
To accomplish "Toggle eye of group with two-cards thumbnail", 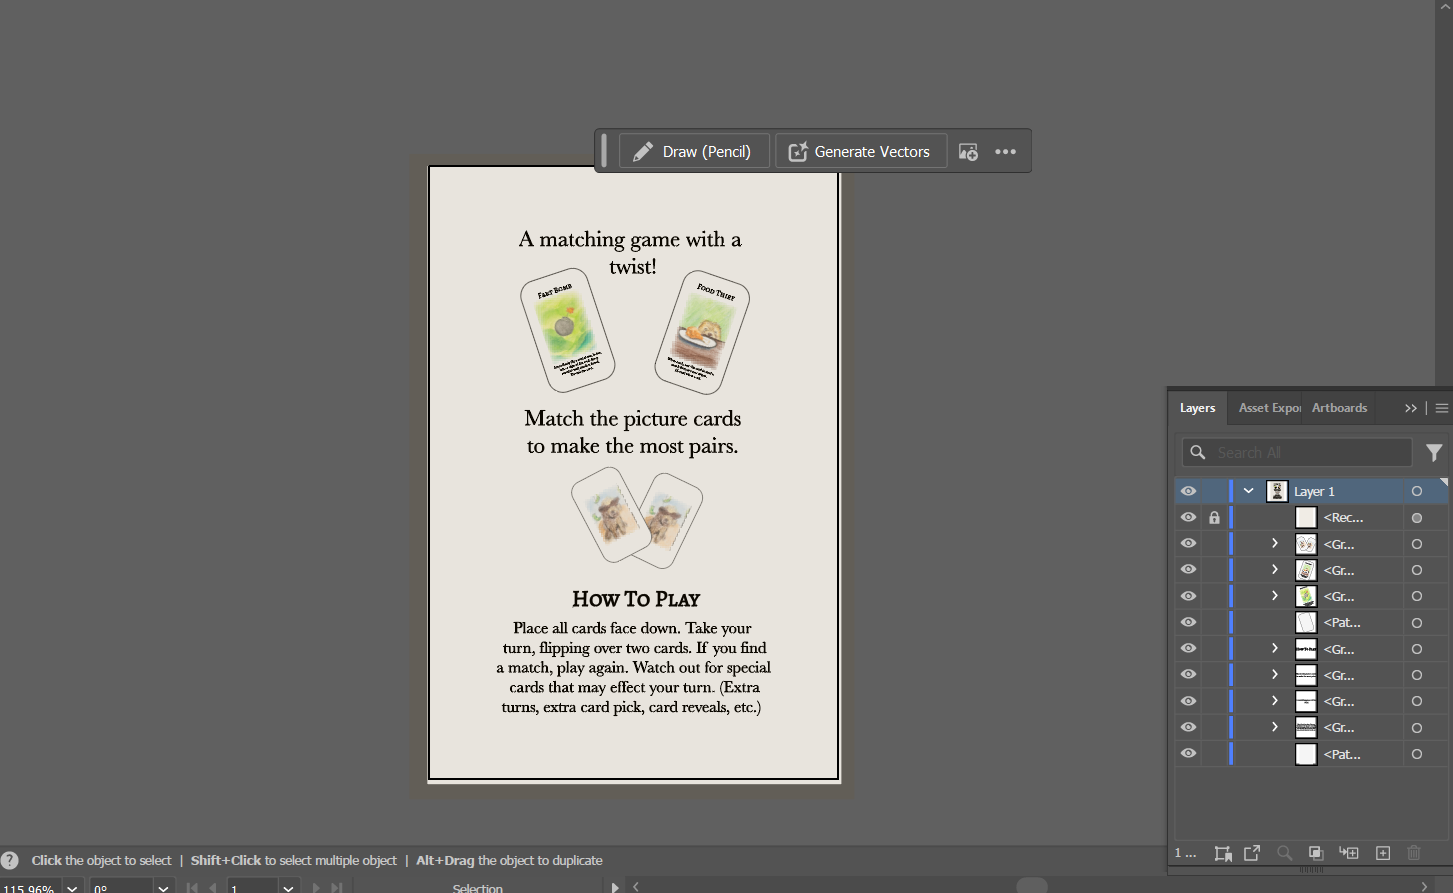I will [x=1188, y=543].
